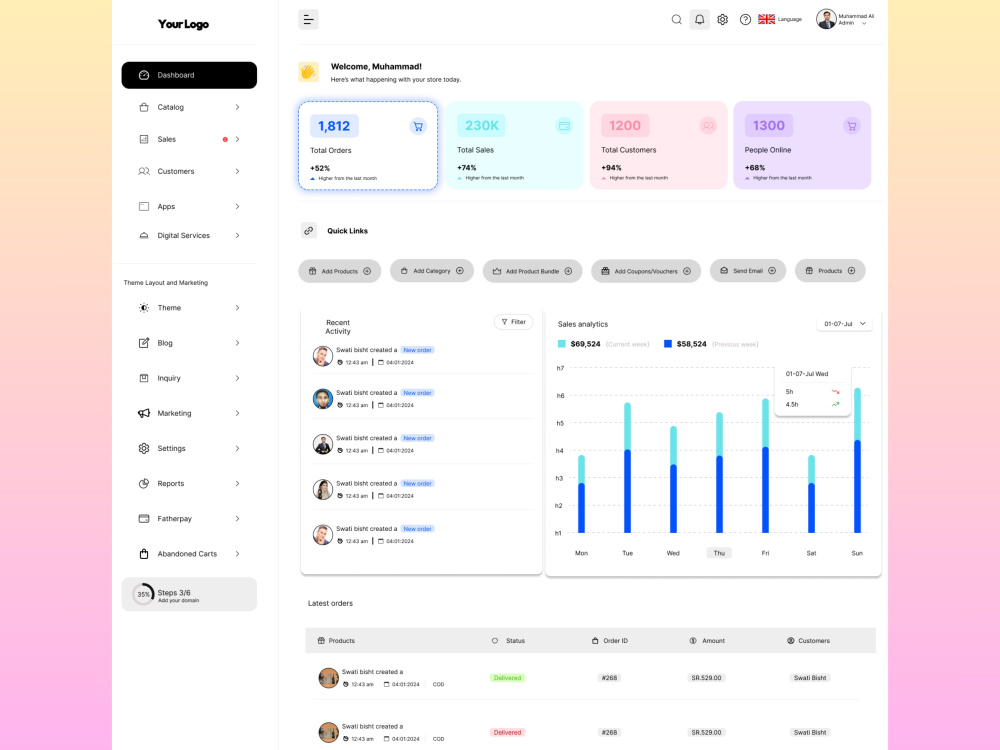1000x750 pixels.
Task: Expand the Abandoned Carts chevron
Action: pyautogui.click(x=237, y=554)
